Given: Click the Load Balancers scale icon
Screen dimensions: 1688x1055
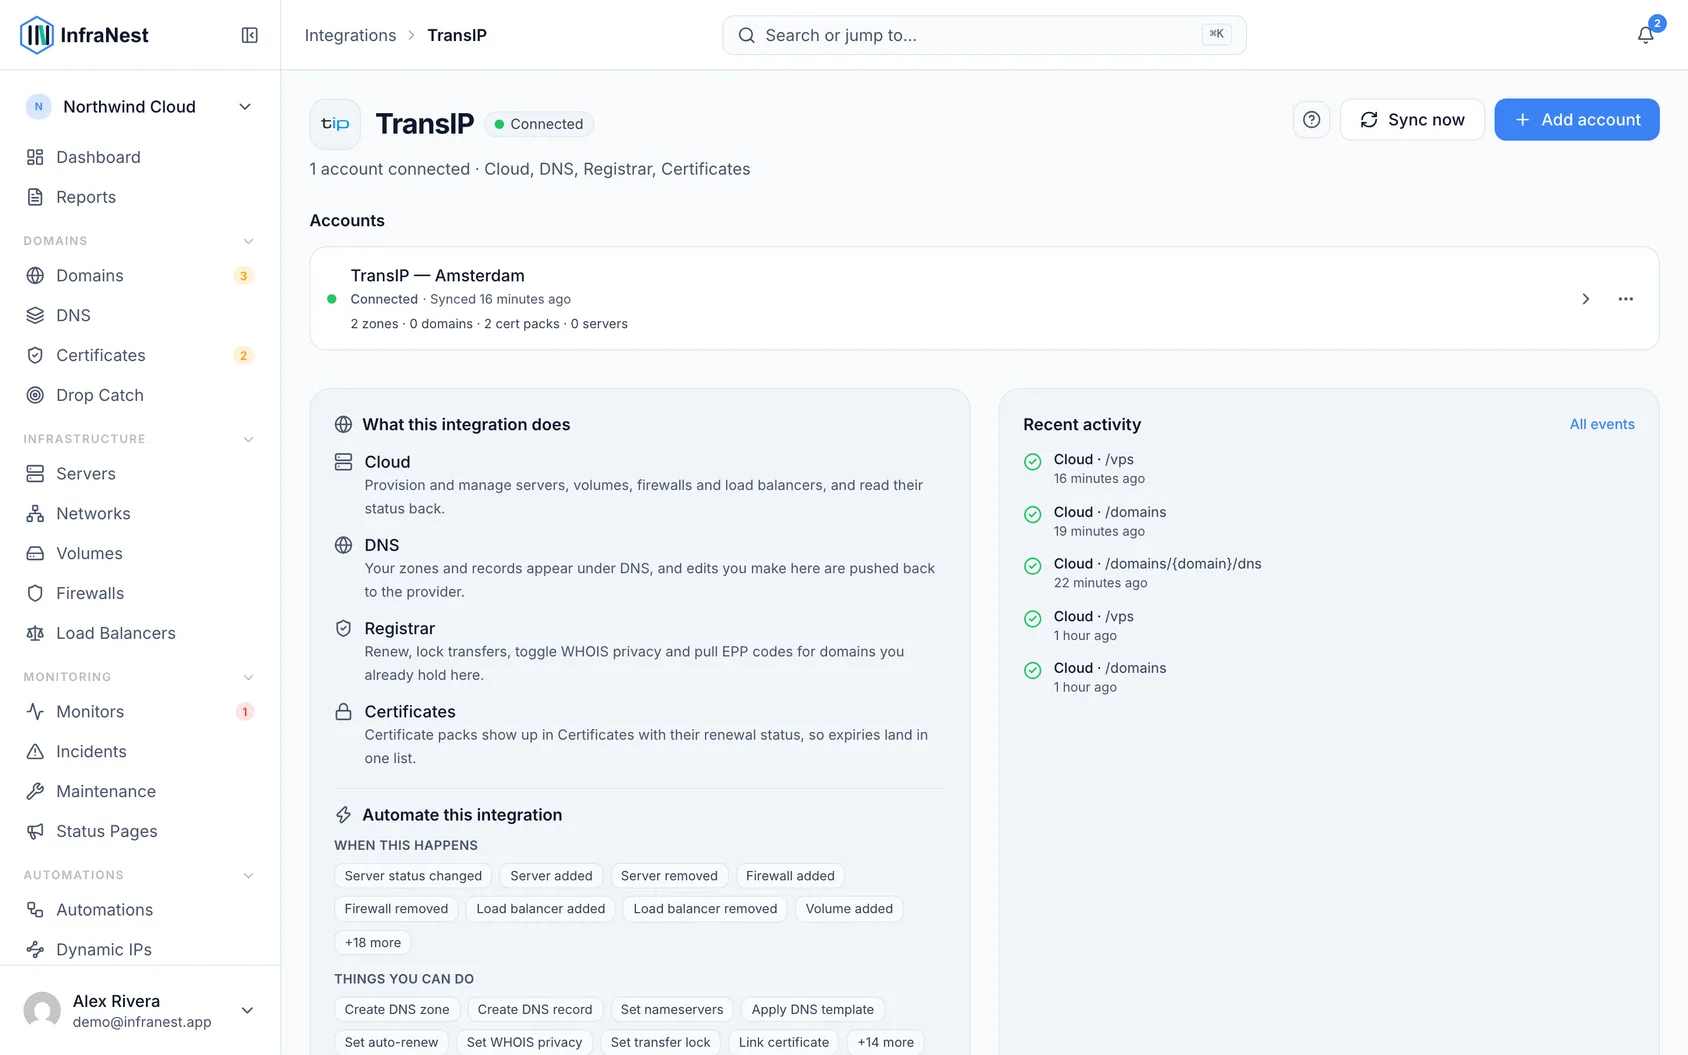Looking at the screenshot, I should (x=35, y=634).
